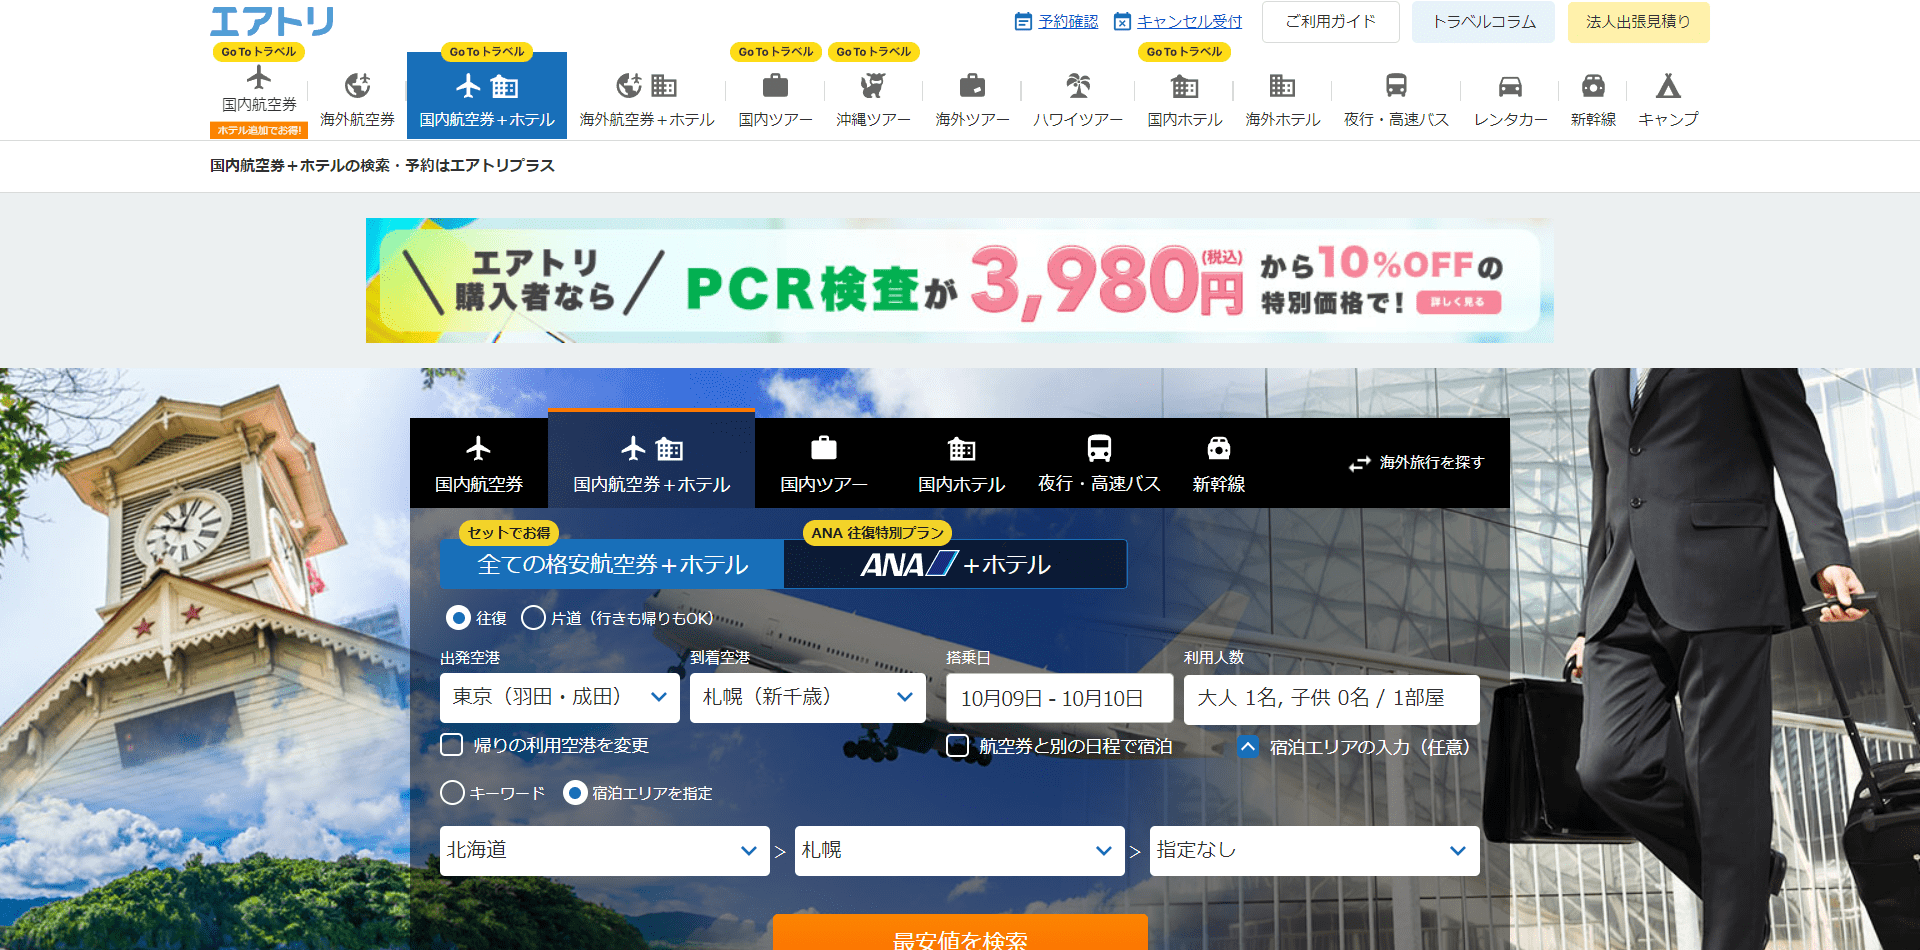The width and height of the screenshot is (1920, 950).
Task: Check 帰りの利用空港を変更 checkbox
Action: [x=452, y=745]
